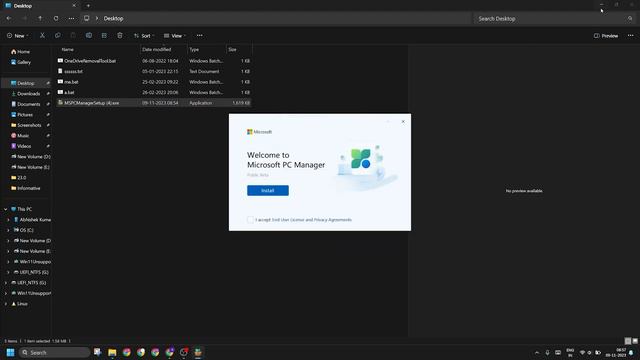The image size is (640, 360).
Task: Click the Cut scissors icon
Action: [42, 36]
